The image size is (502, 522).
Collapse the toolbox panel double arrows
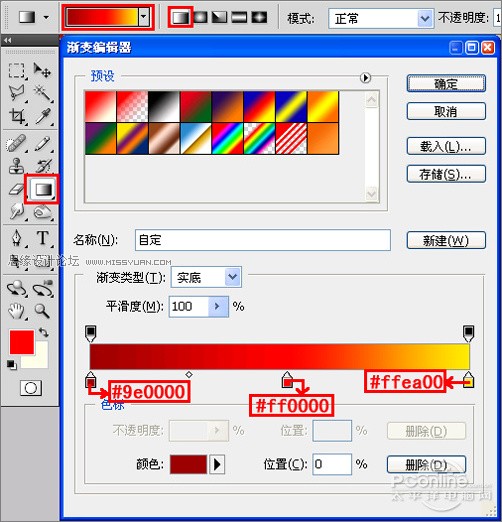(x=7, y=40)
